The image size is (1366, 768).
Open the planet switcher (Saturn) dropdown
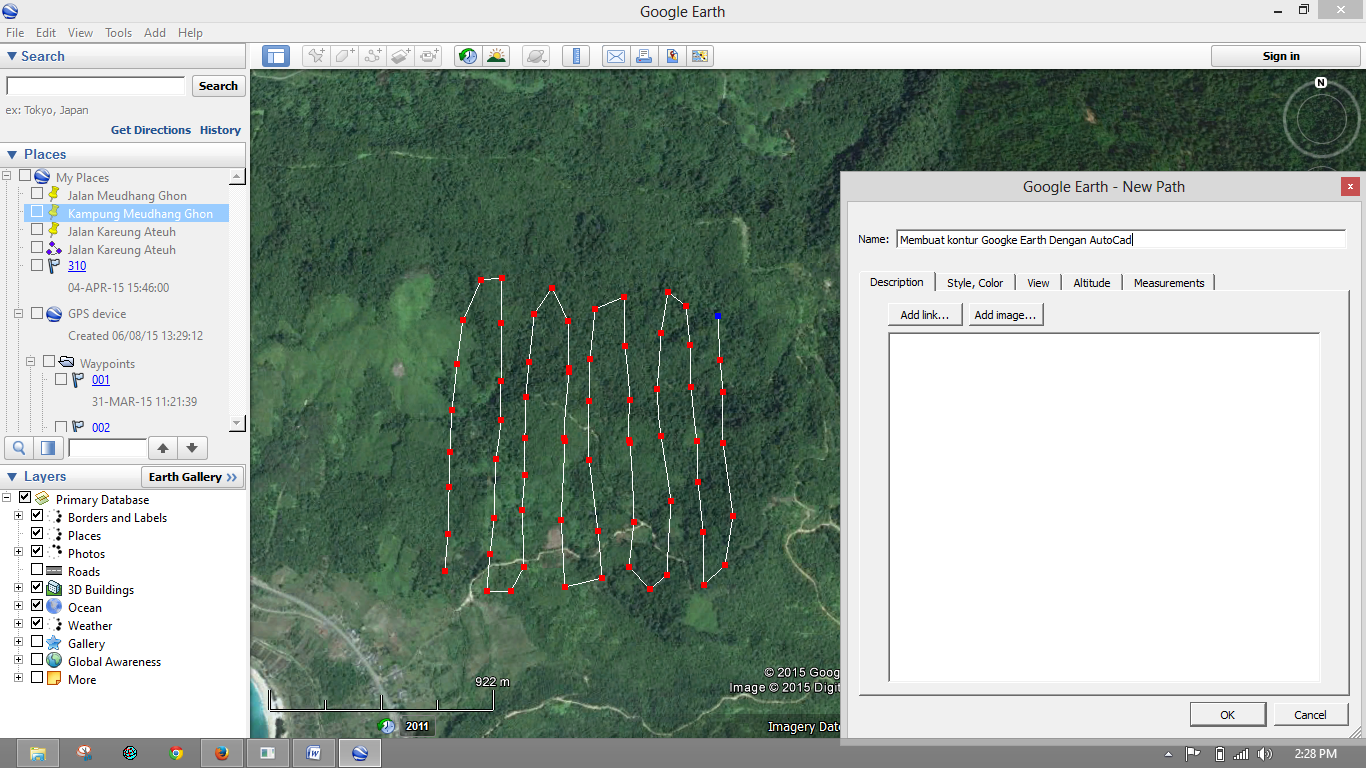click(537, 56)
